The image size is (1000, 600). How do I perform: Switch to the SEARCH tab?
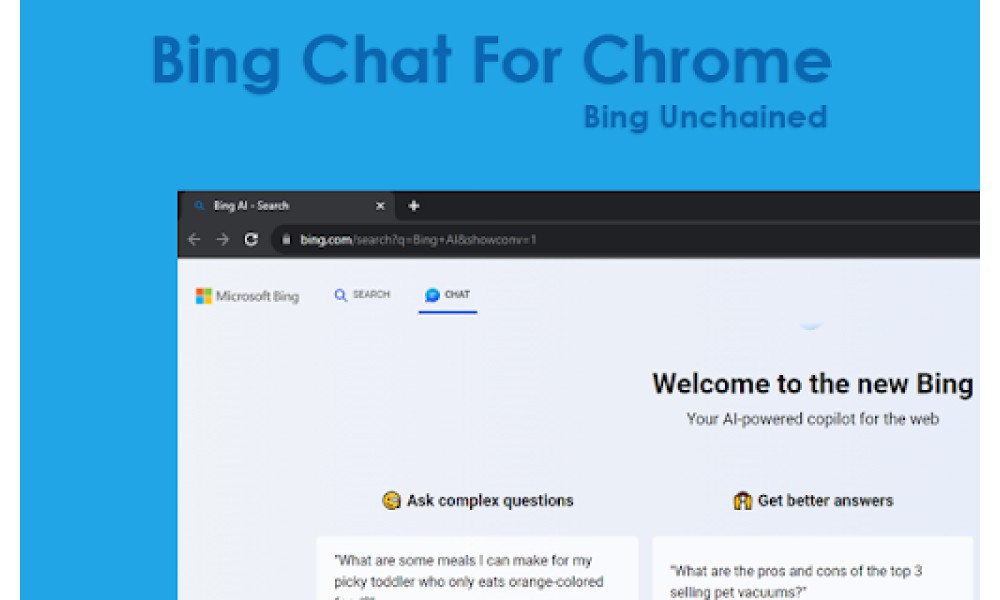(x=362, y=295)
